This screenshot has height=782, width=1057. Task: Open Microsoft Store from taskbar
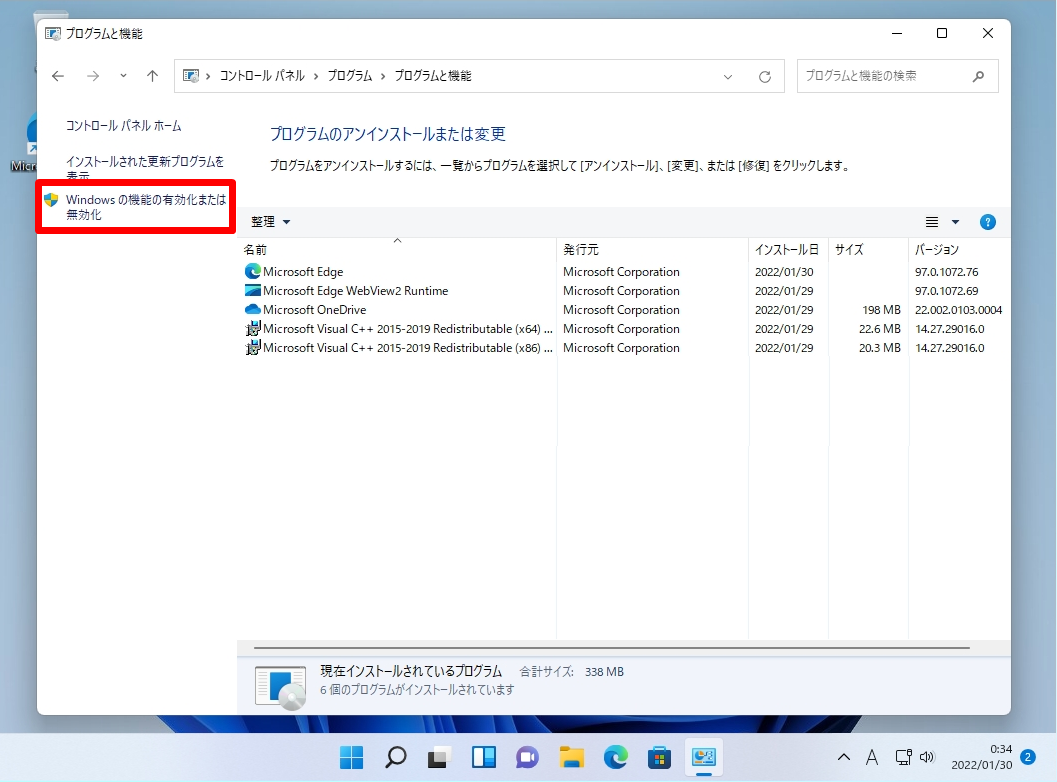659,758
